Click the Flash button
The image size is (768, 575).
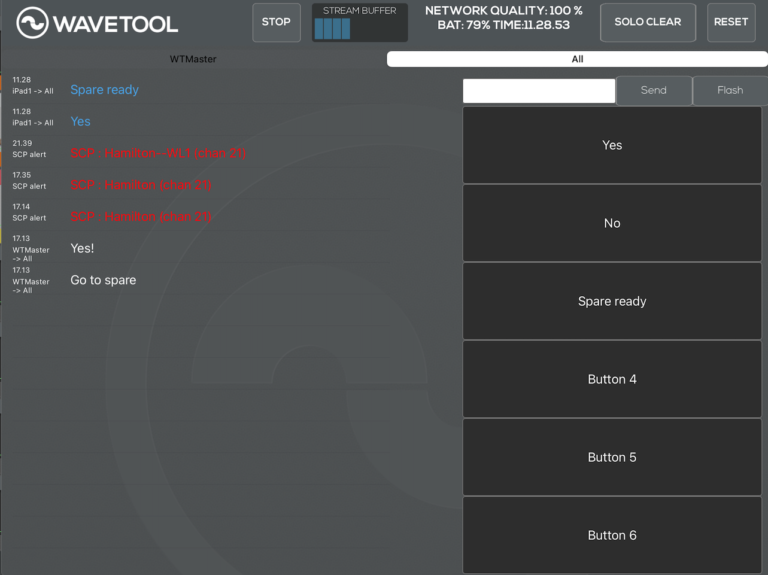[x=730, y=90]
